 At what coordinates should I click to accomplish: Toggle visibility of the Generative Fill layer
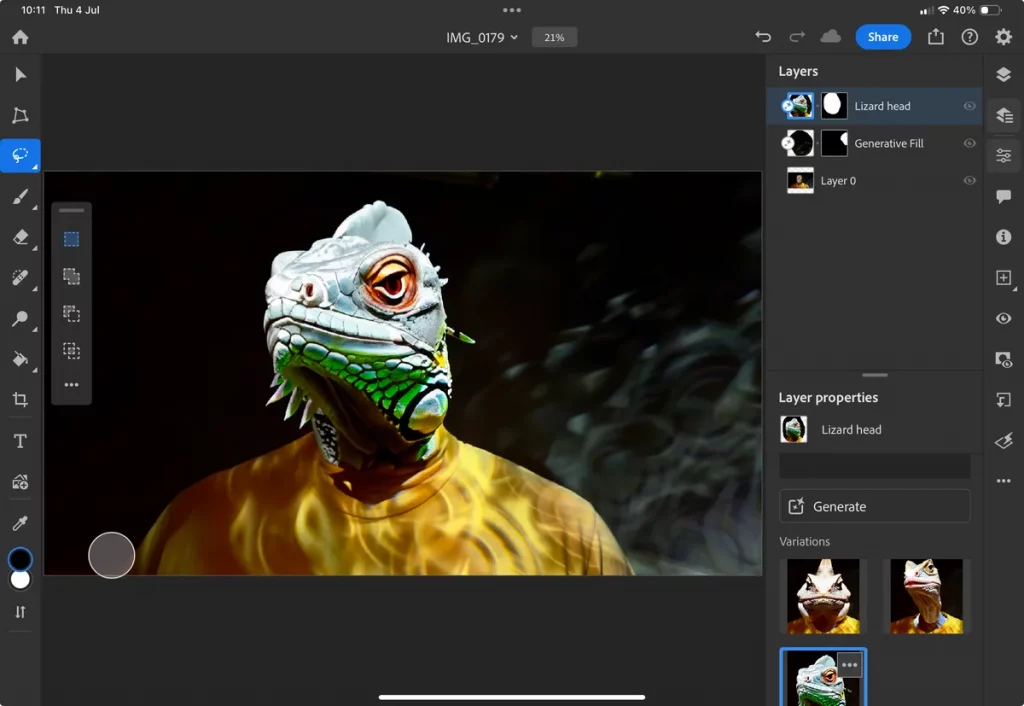[x=968, y=143]
